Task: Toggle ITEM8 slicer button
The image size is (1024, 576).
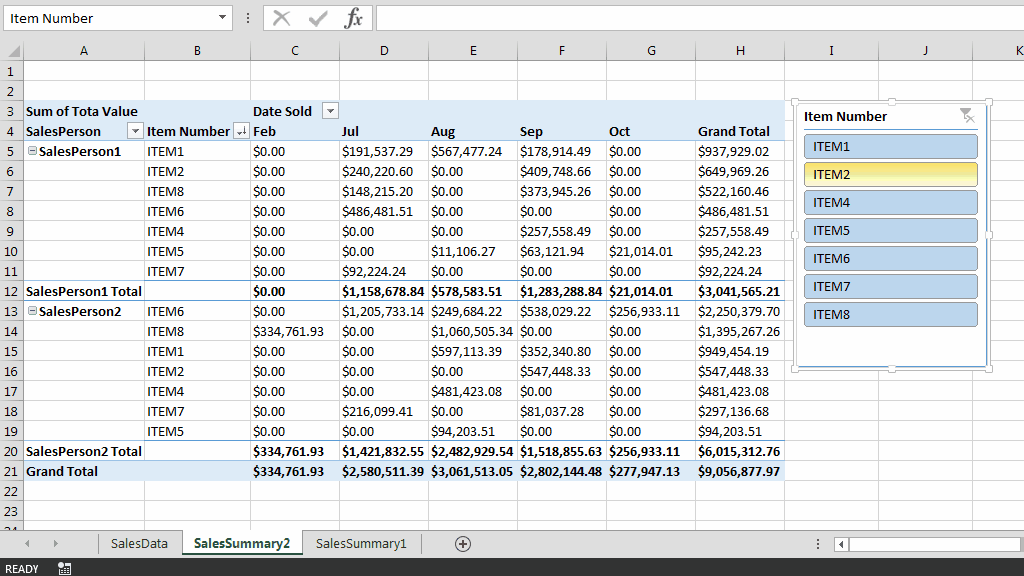Action: 891,314
